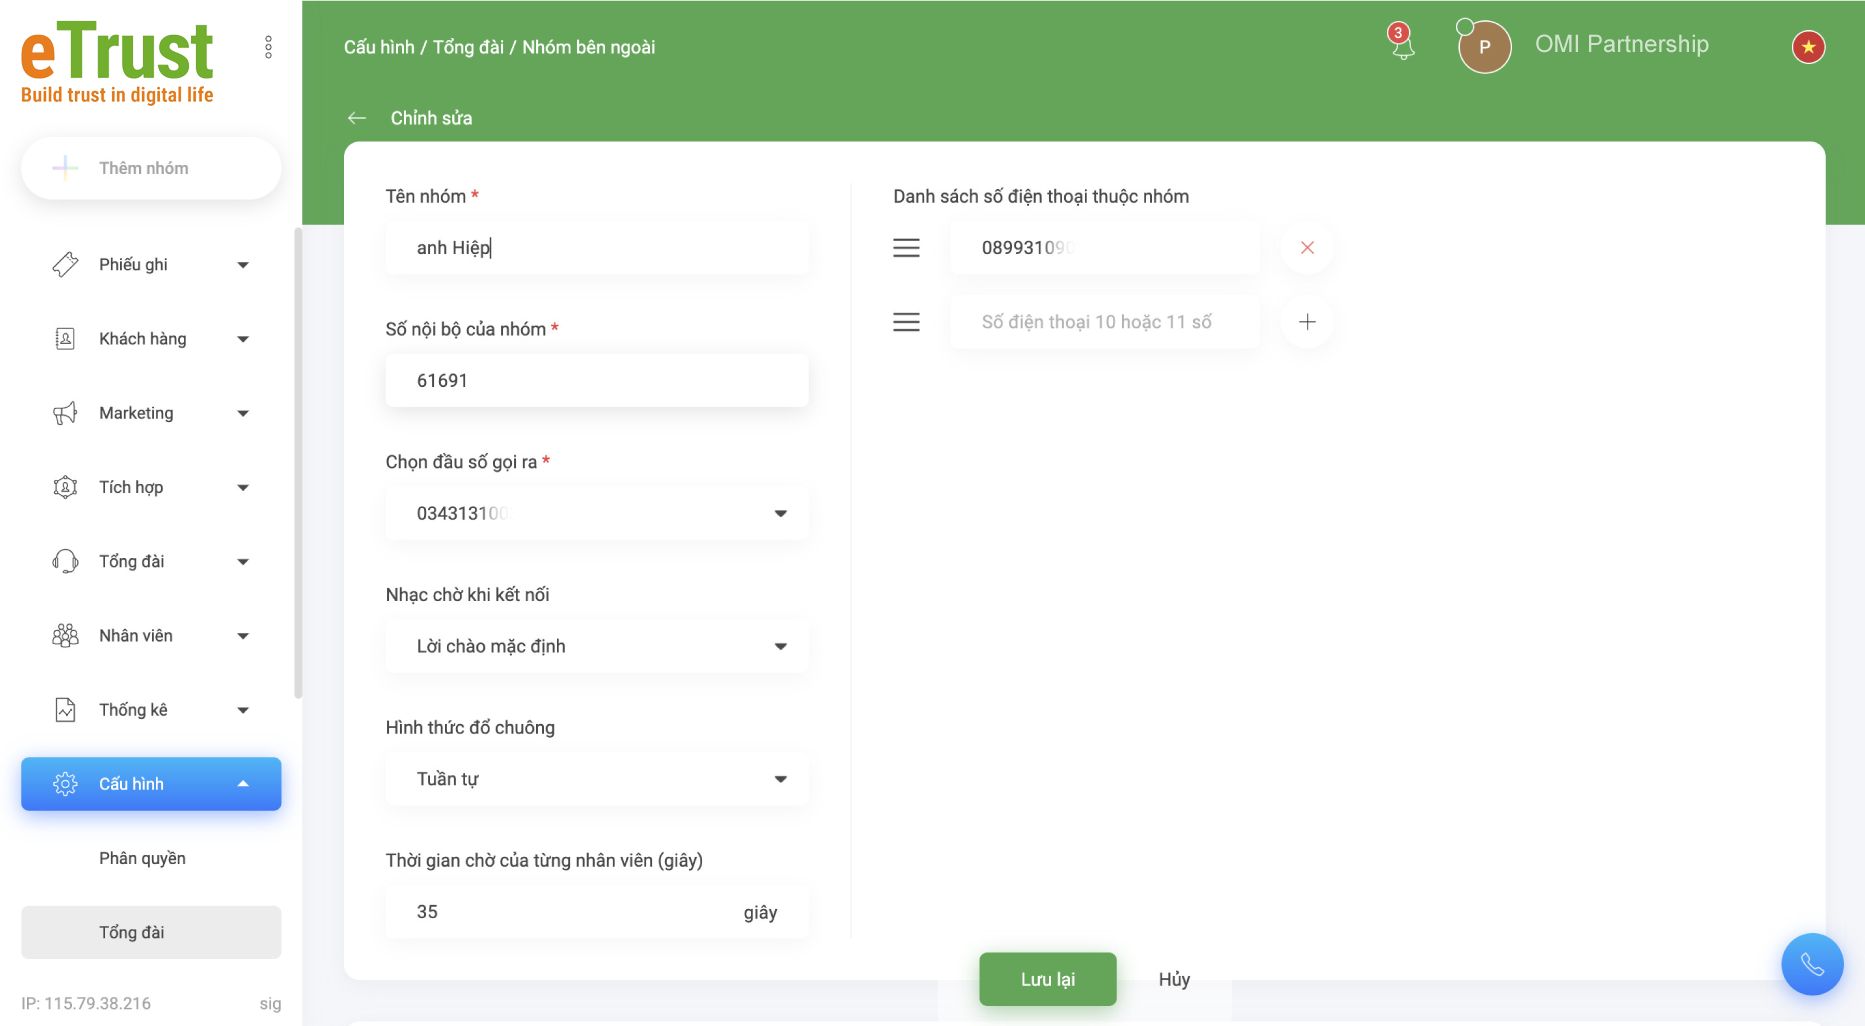Viewport: 1865px width, 1026px height.
Task: Open the Nhạc chờ khi kết nối dropdown
Action: [x=597, y=647]
